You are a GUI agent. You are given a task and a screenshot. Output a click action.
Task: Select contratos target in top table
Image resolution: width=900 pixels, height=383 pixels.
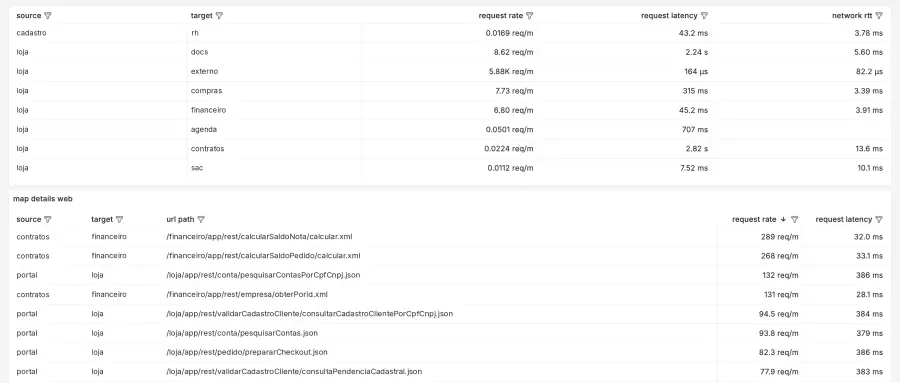pos(207,149)
